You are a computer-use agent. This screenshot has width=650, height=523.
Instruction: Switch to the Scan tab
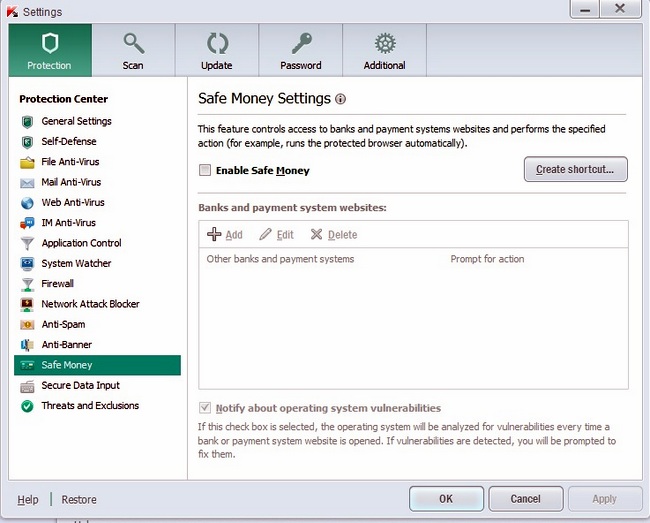(133, 50)
